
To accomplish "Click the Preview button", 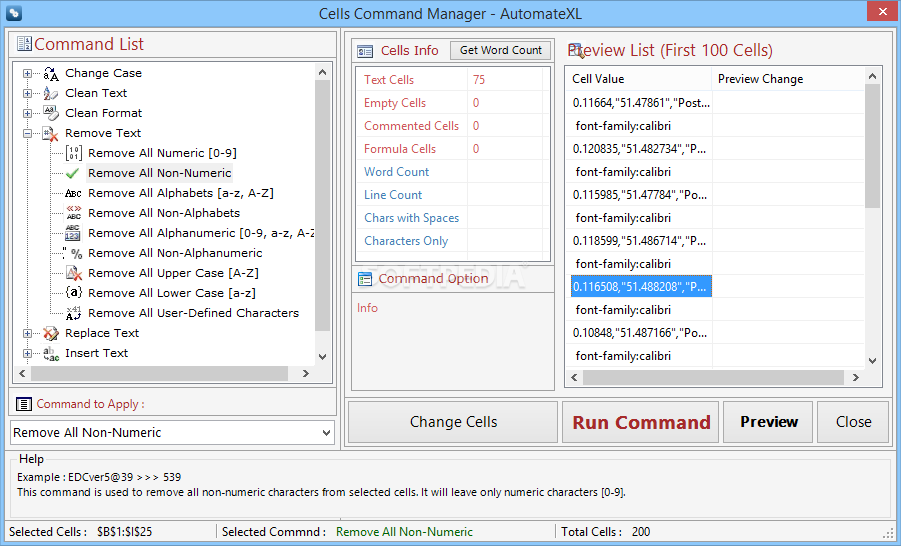I will (x=768, y=422).
